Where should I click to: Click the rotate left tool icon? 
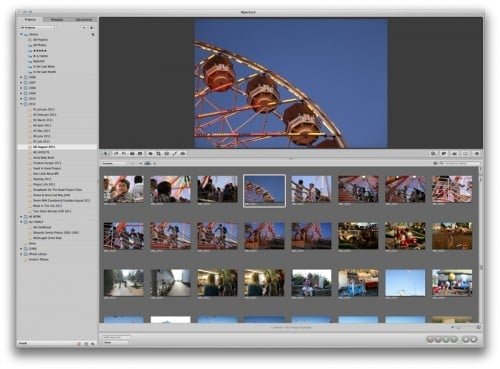[116, 154]
